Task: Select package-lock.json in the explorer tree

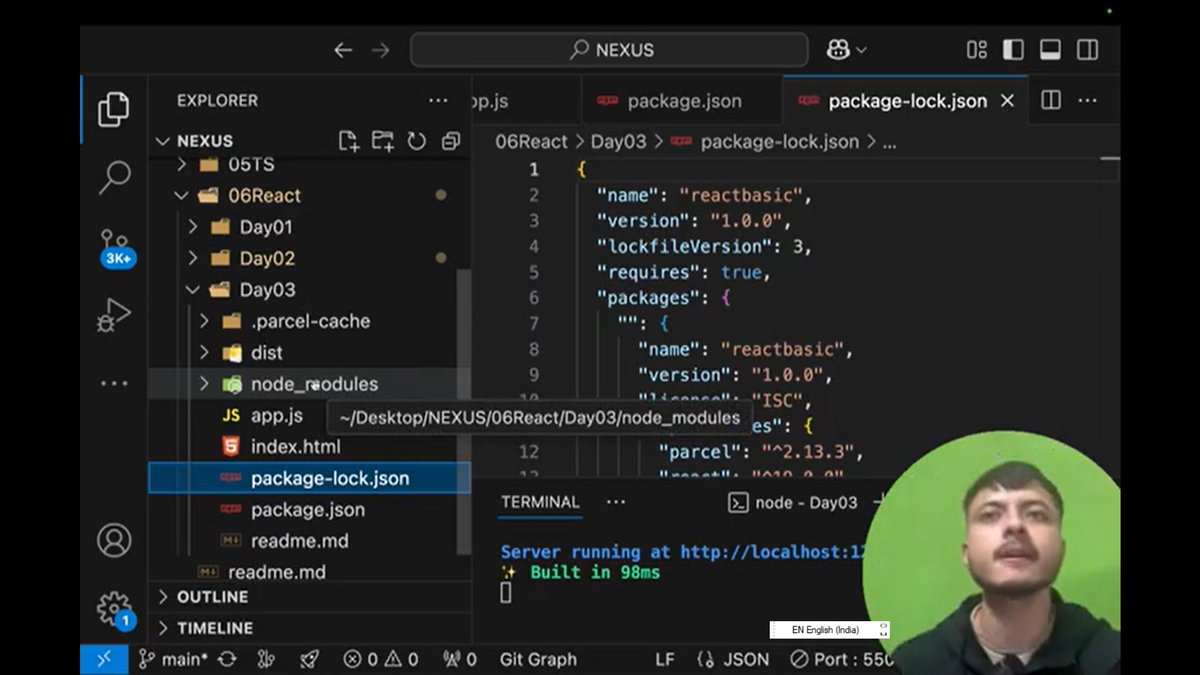Action: click(309, 478)
